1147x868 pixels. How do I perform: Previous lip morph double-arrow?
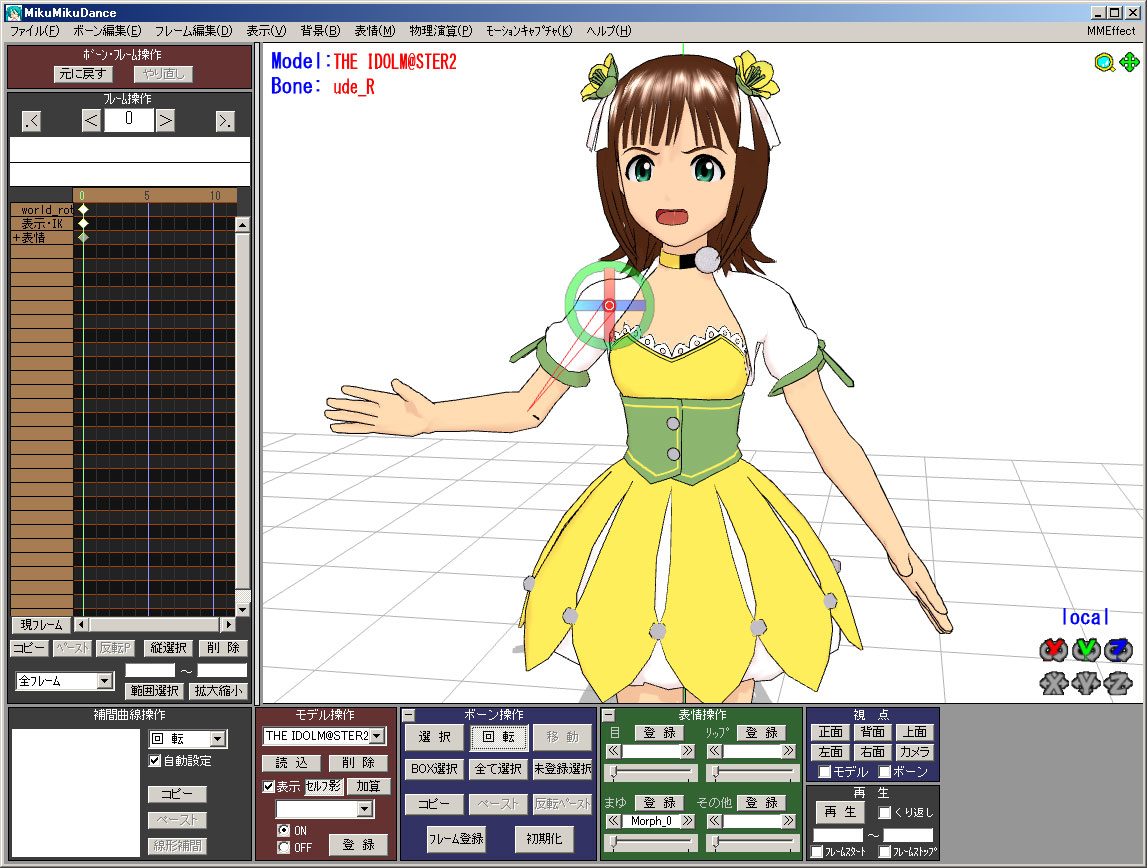point(715,751)
